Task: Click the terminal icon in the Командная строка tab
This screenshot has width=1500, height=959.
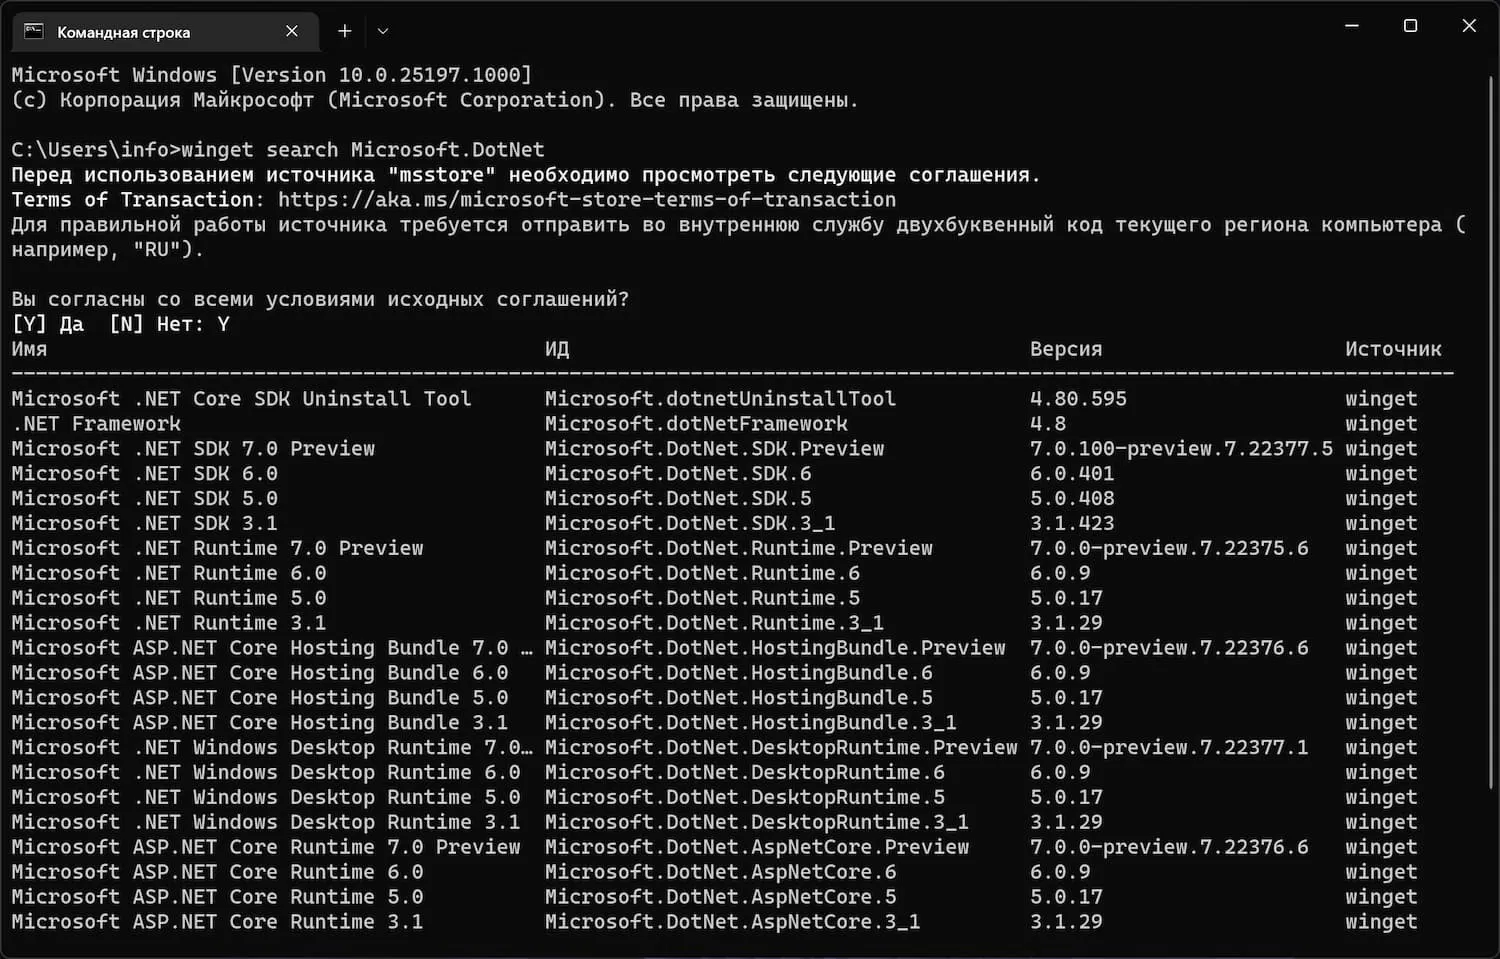Action: (x=34, y=31)
